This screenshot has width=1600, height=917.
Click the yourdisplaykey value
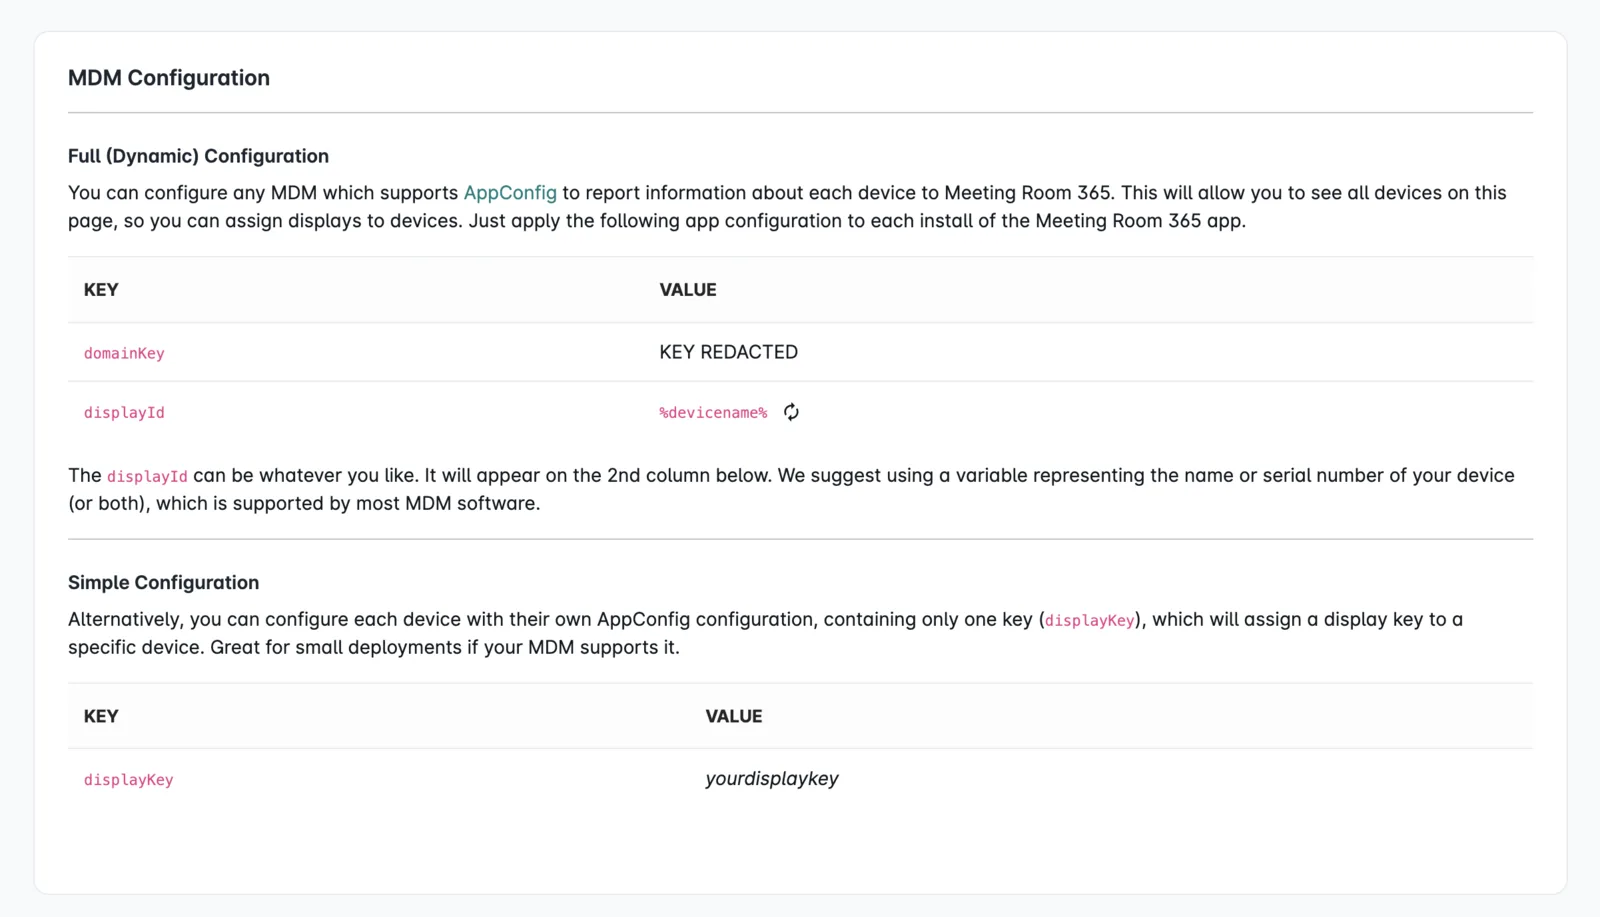coord(772,779)
